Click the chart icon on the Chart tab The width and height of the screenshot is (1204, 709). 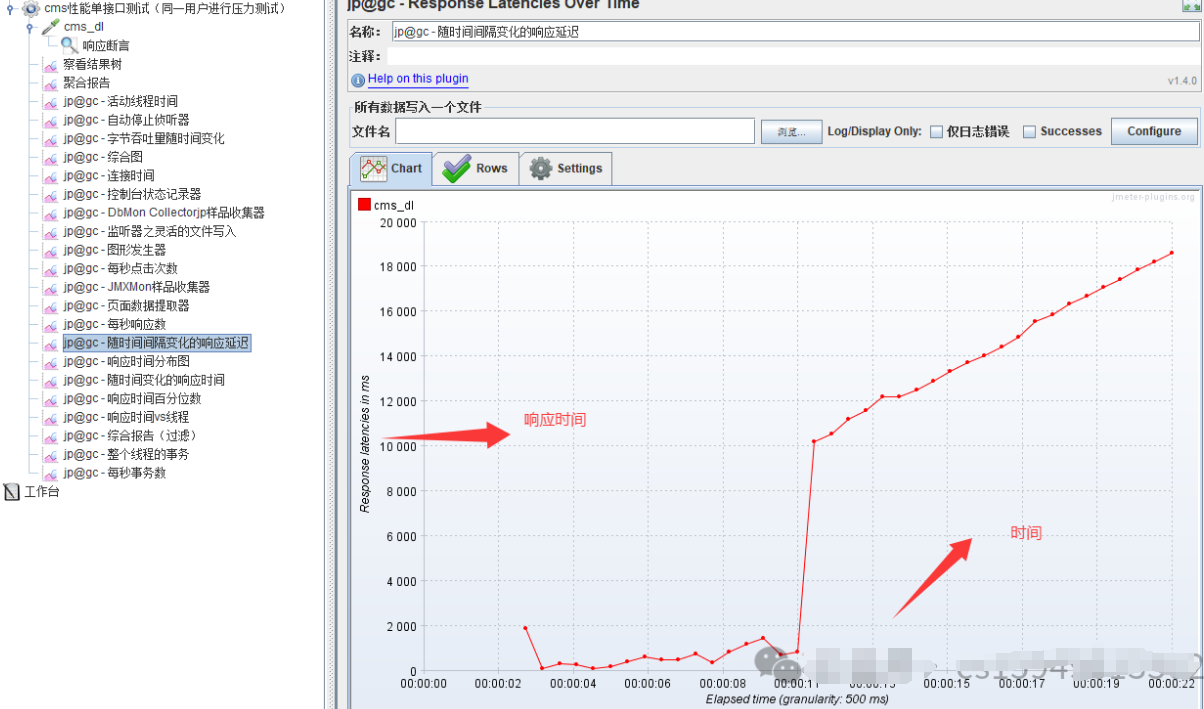coord(374,168)
